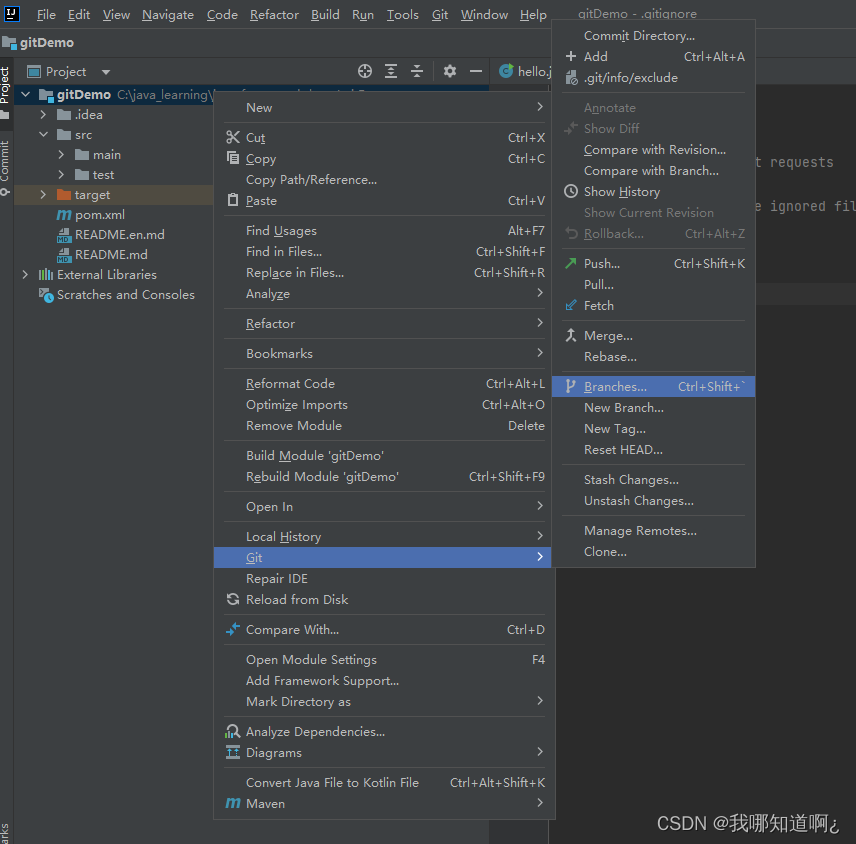This screenshot has width=856, height=844.
Task: Open the Project view dropdown arrow
Action: (x=106, y=72)
